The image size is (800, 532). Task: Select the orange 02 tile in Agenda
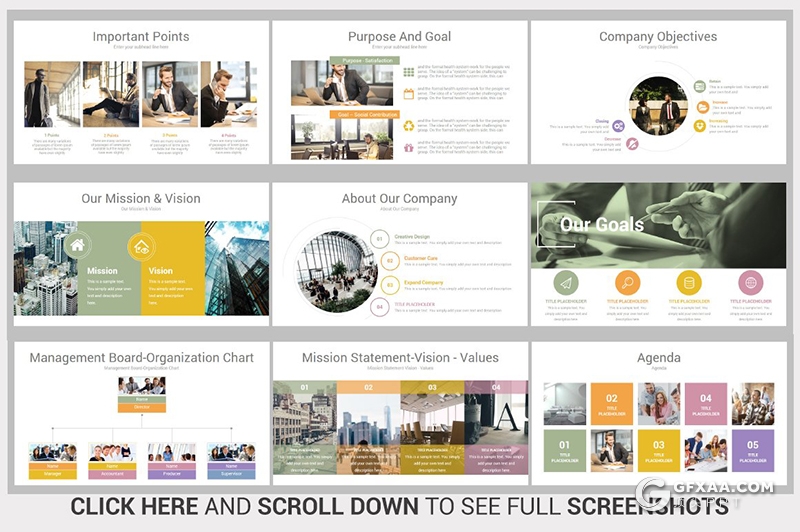611,403
